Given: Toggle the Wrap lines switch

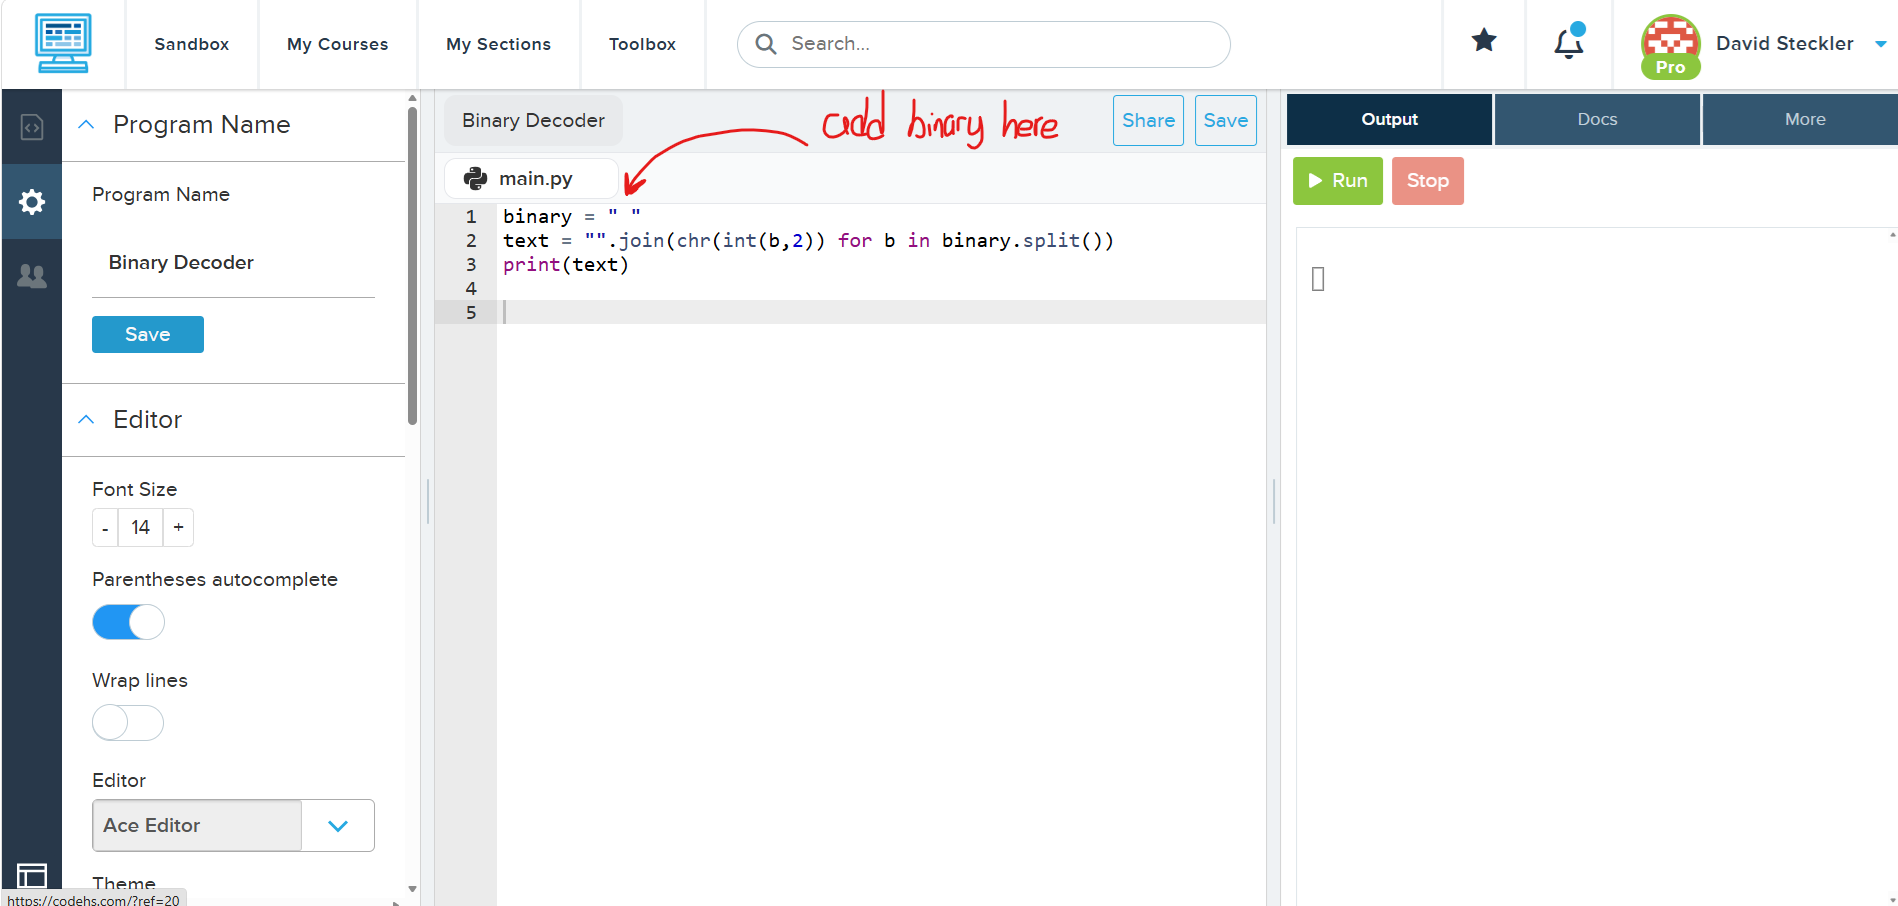Looking at the screenshot, I should pos(128,722).
